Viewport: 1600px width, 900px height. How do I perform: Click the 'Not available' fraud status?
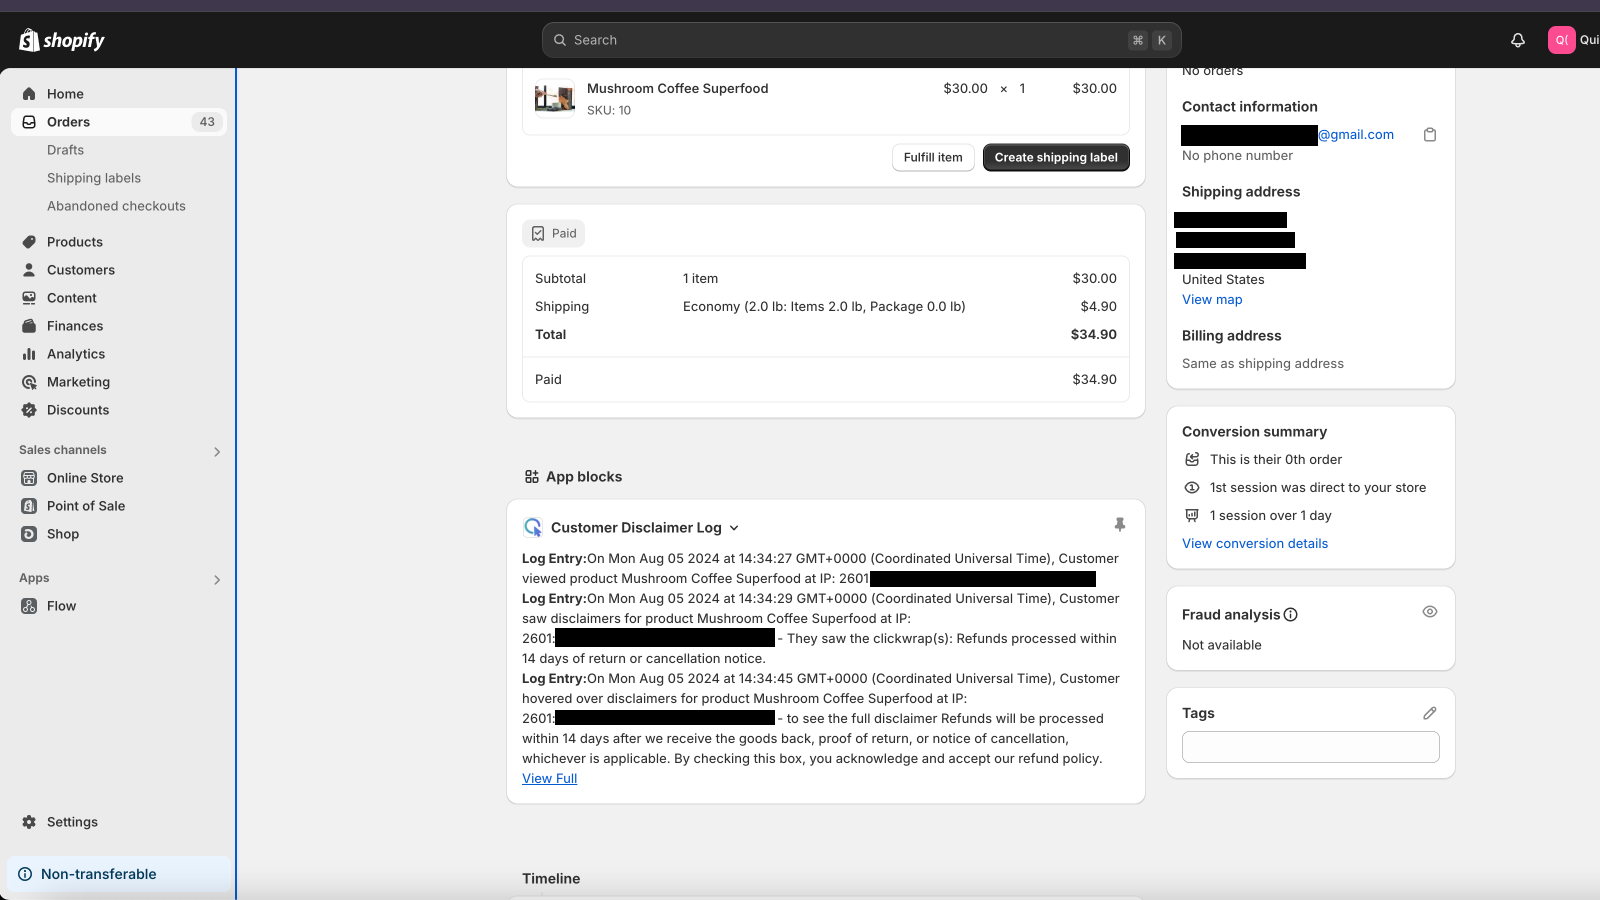(1221, 645)
